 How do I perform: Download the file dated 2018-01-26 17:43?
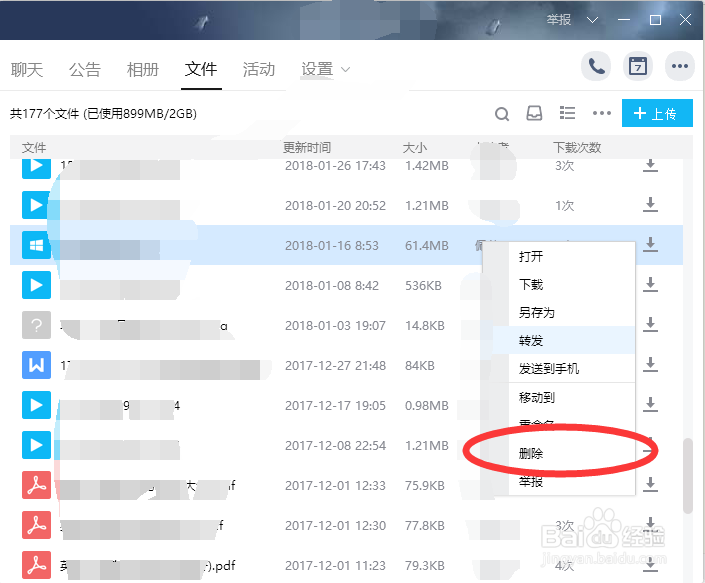coord(650,165)
